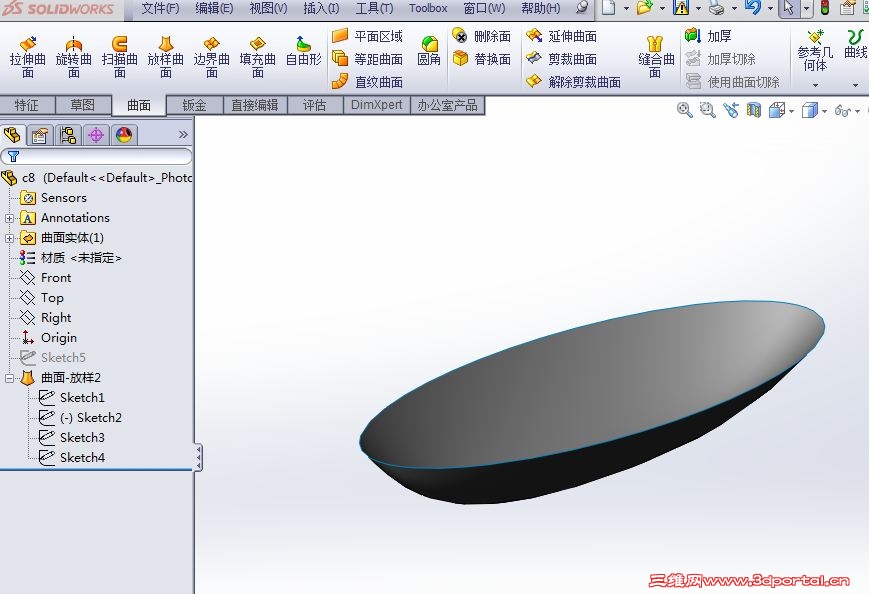The width and height of the screenshot is (869, 594).
Task: Open the Reference Geometry (参考几何体) dropdown arrow
Action: pos(815,85)
